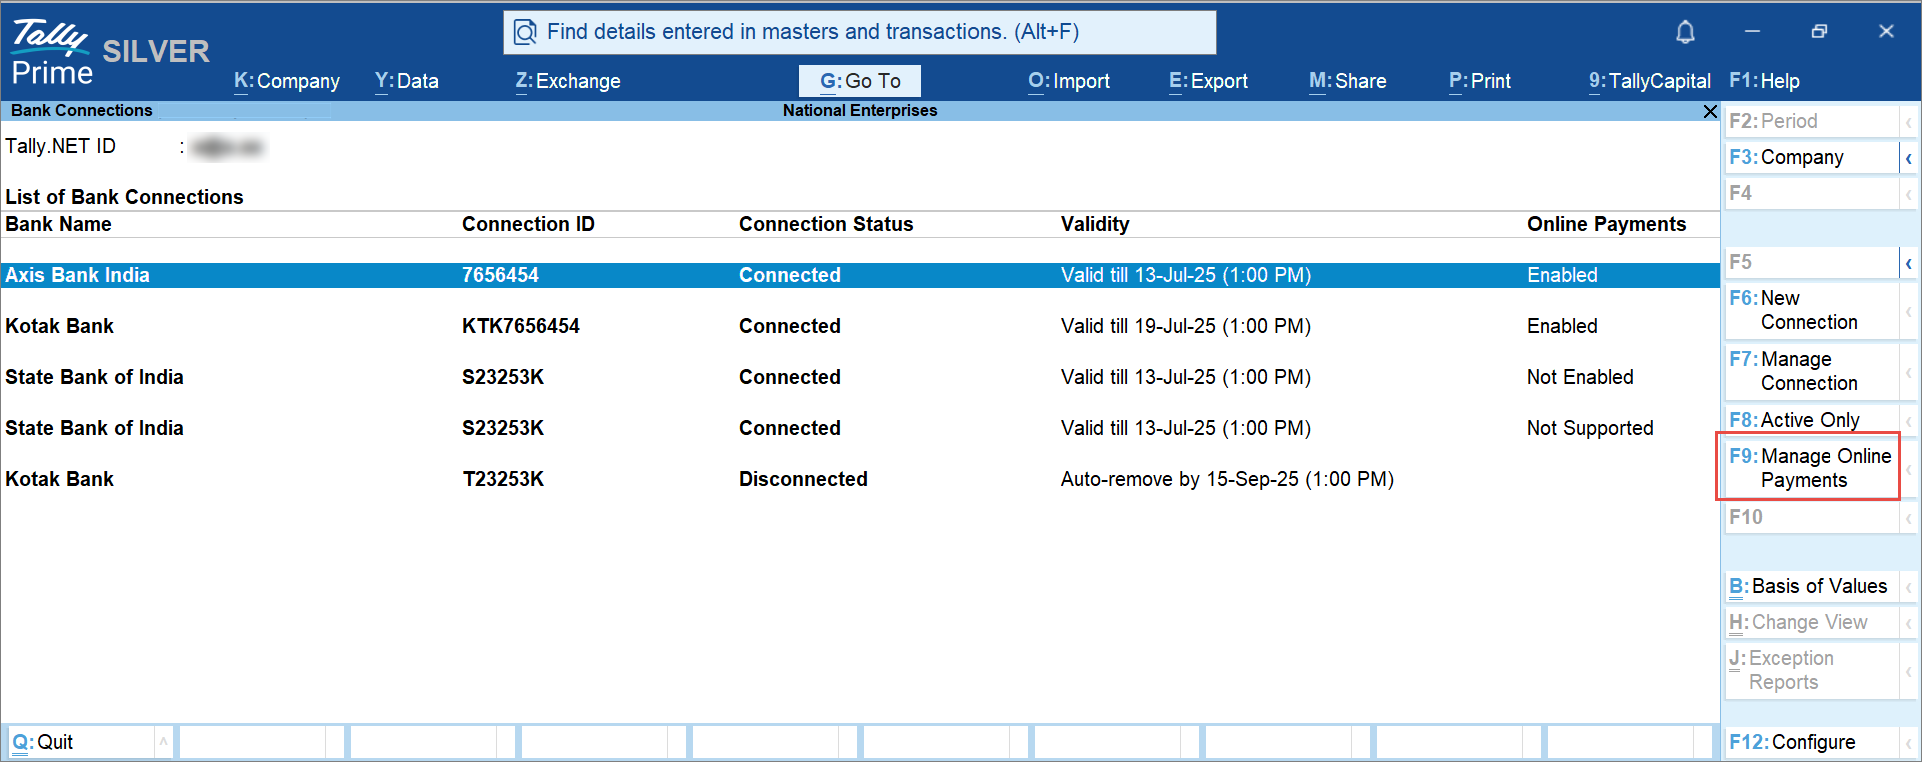Click the search icon in the find bar
This screenshot has height=762, width=1922.
(x=525, y=33)
